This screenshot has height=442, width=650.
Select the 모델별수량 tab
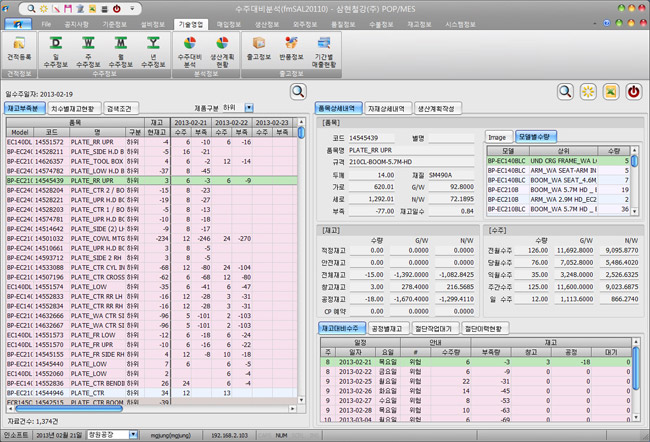click(x=536, y=137)
